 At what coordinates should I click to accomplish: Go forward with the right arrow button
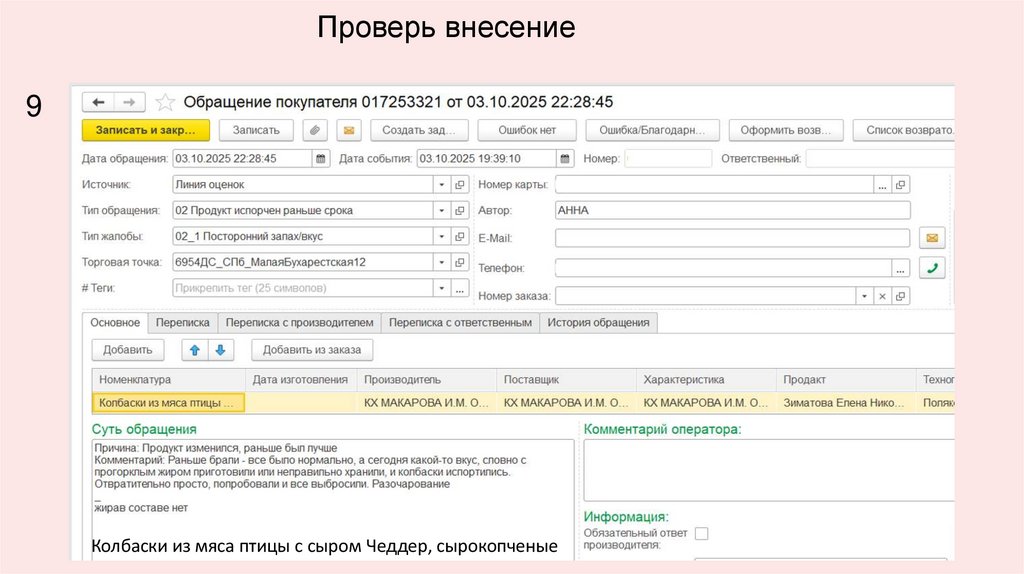click(129, 103)
